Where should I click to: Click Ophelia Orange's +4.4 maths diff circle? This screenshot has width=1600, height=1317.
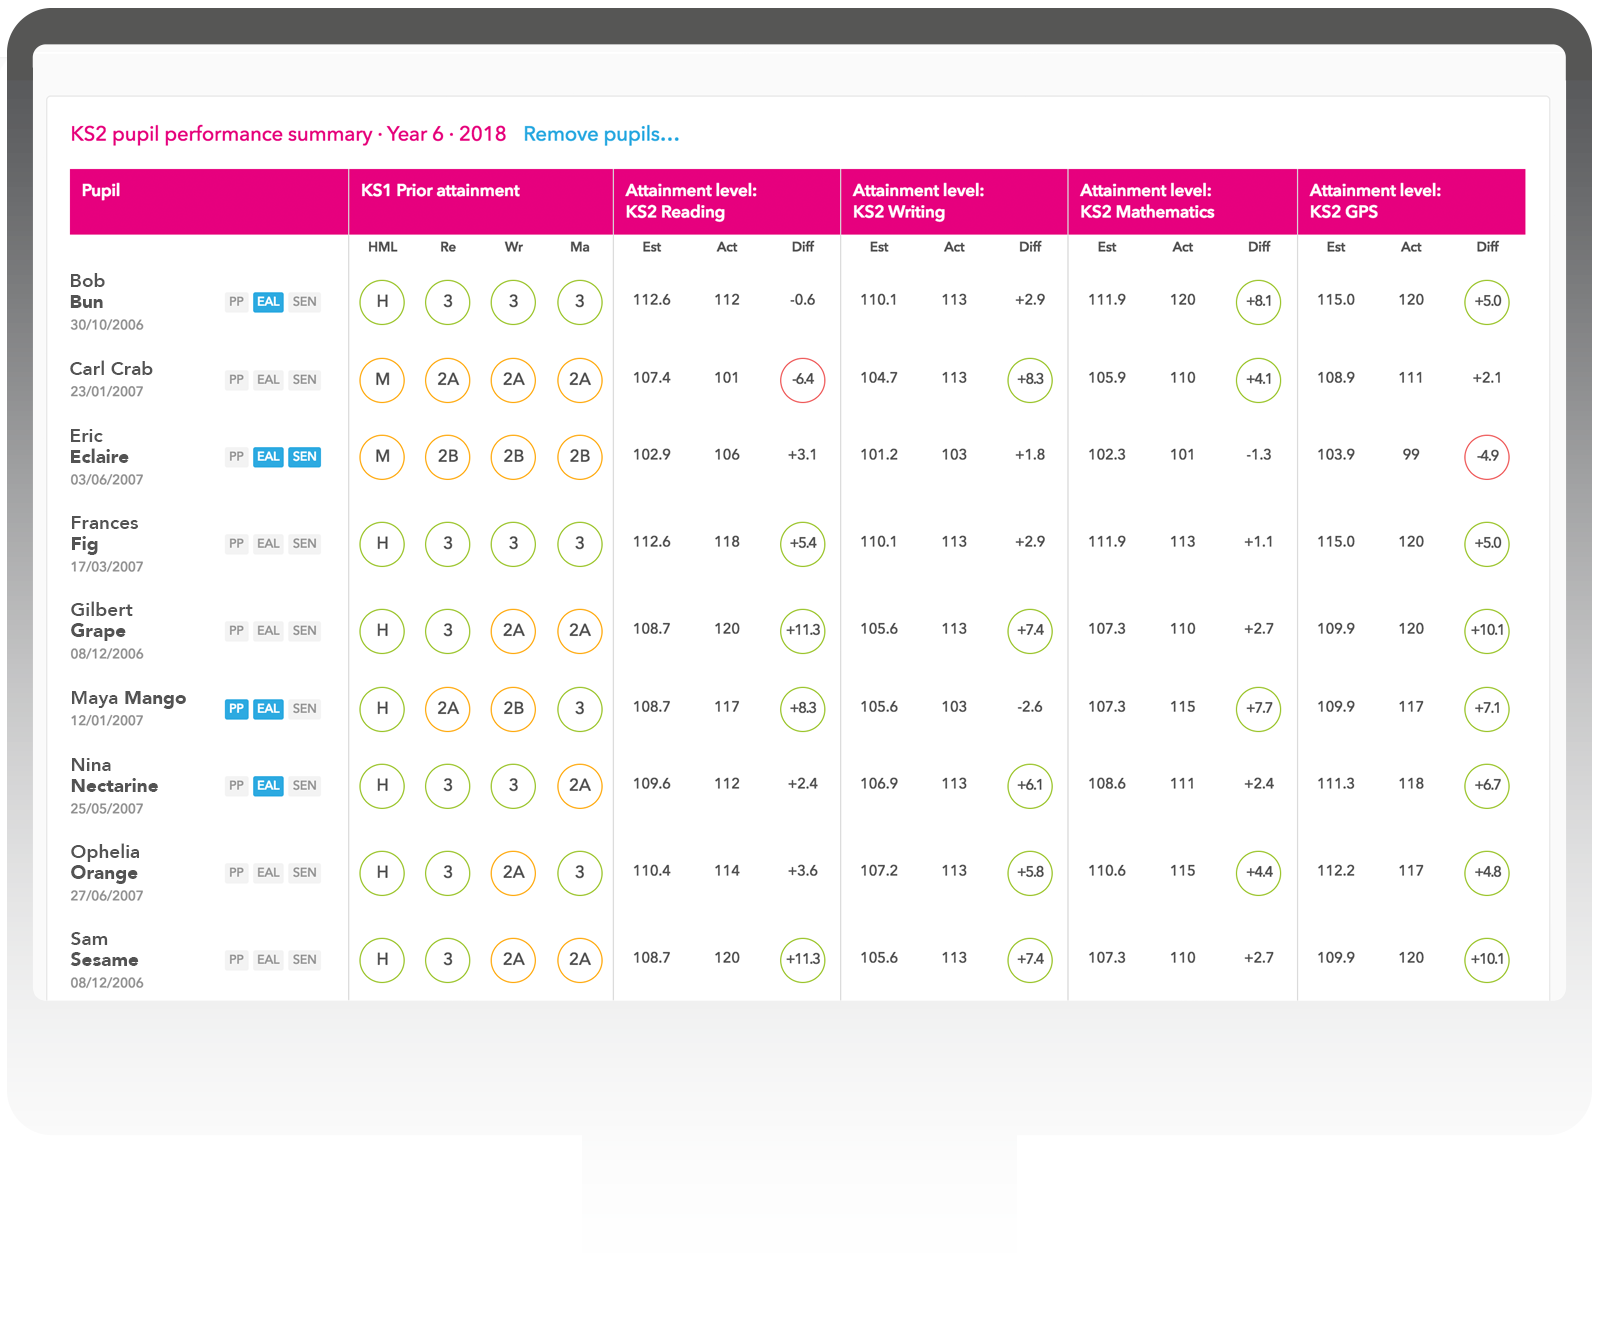[x=1259, y=873]
